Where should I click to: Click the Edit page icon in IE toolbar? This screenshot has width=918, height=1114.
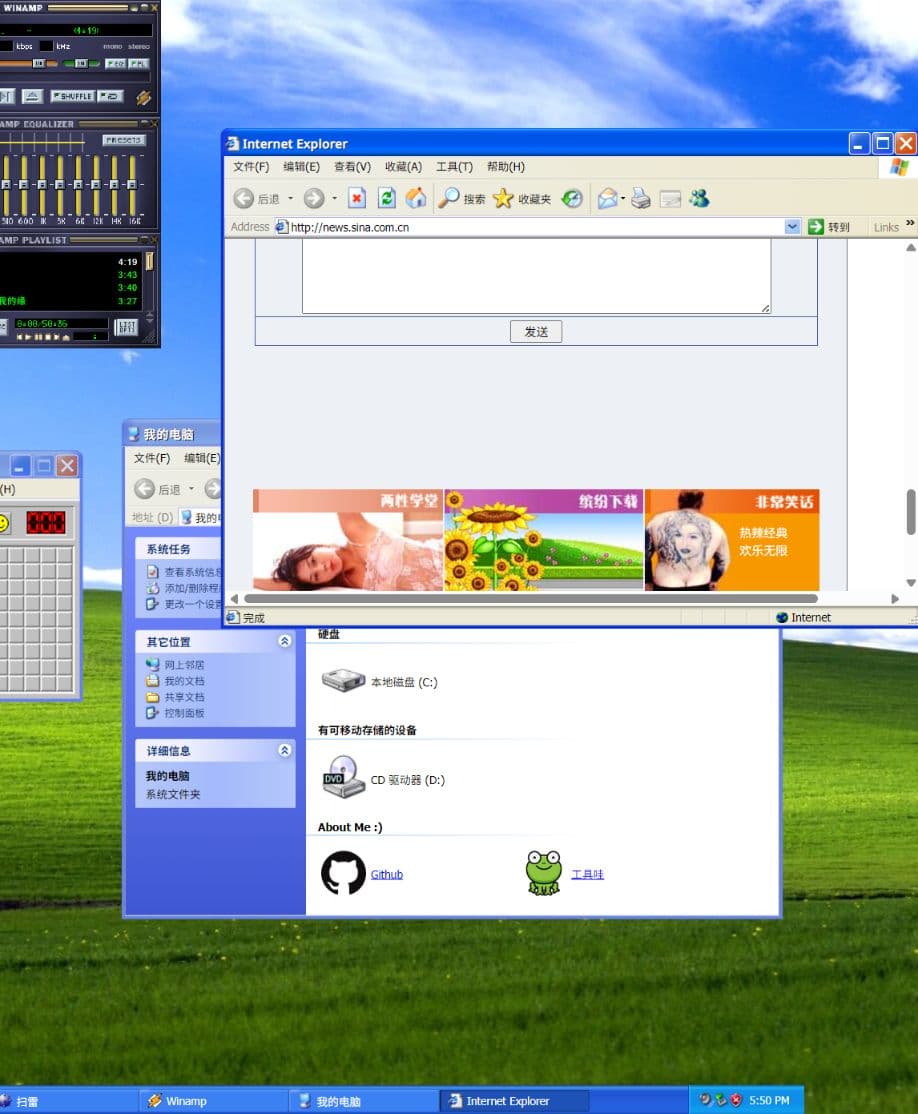pyautogui.click(x=670, y=199)
